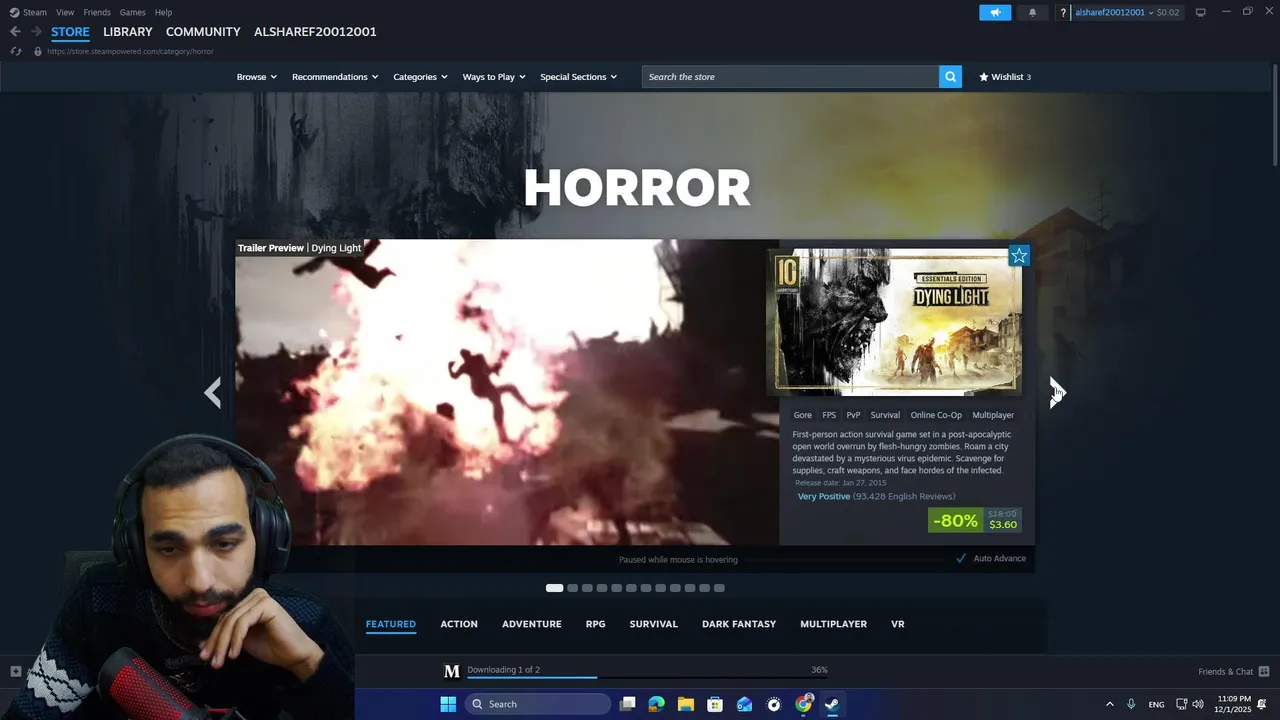Switch to the ADVENTURE tab
1280x720 pixels.
click(532, 624)
